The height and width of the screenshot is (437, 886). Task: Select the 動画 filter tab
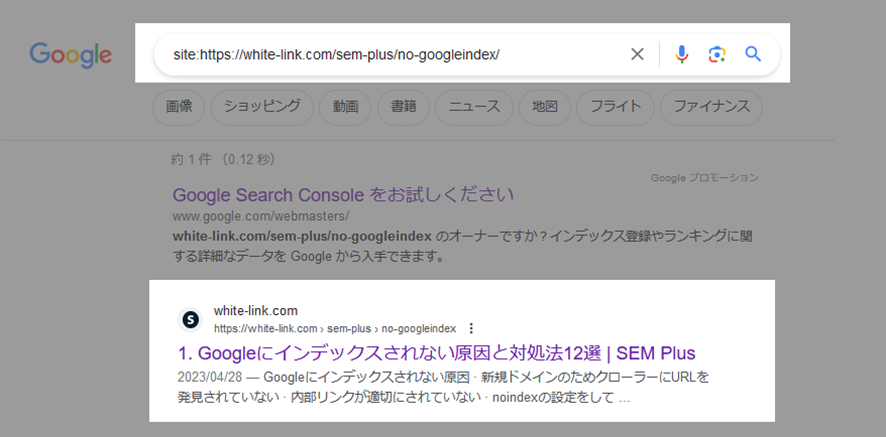[345, 107]
